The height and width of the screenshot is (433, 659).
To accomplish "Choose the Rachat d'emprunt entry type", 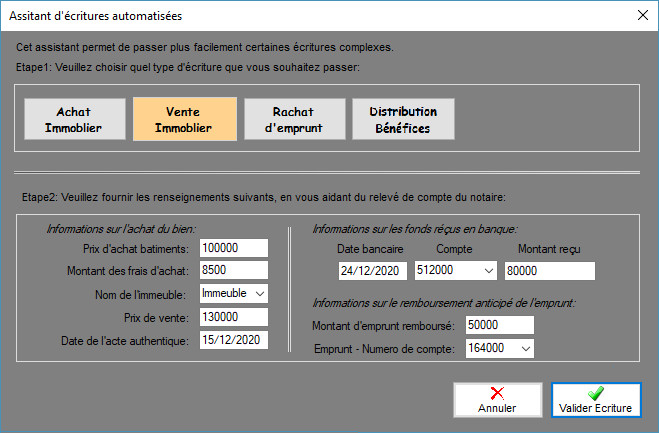I will click(x=294, y=119).
